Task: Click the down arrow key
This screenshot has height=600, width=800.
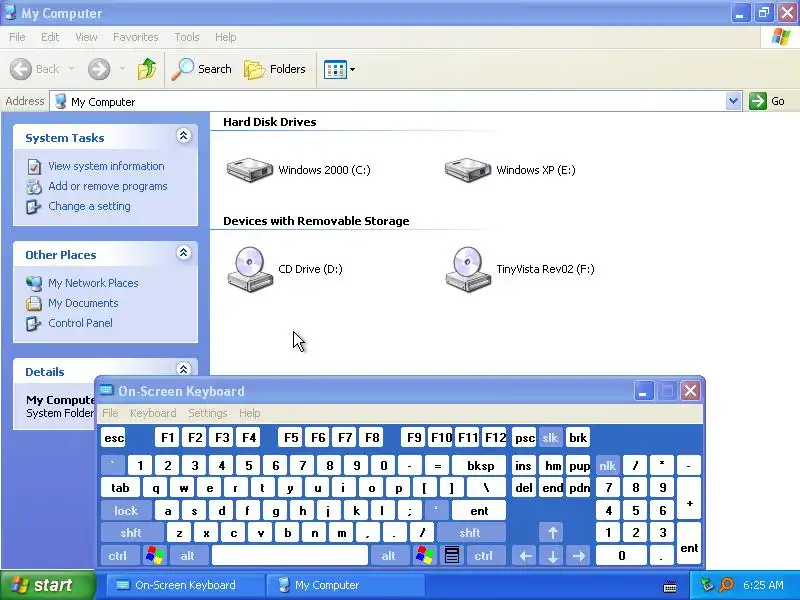Action: point(553,556)
